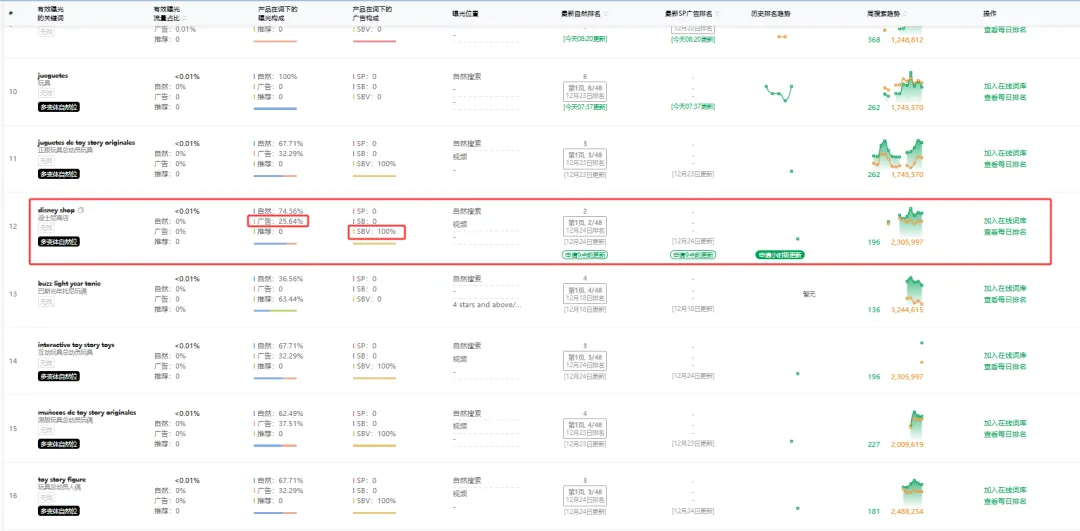This screenshot has width=1080, height=531.
Task: Select the keyword interactive toy story toys
Action: click(x=76, y=344)
